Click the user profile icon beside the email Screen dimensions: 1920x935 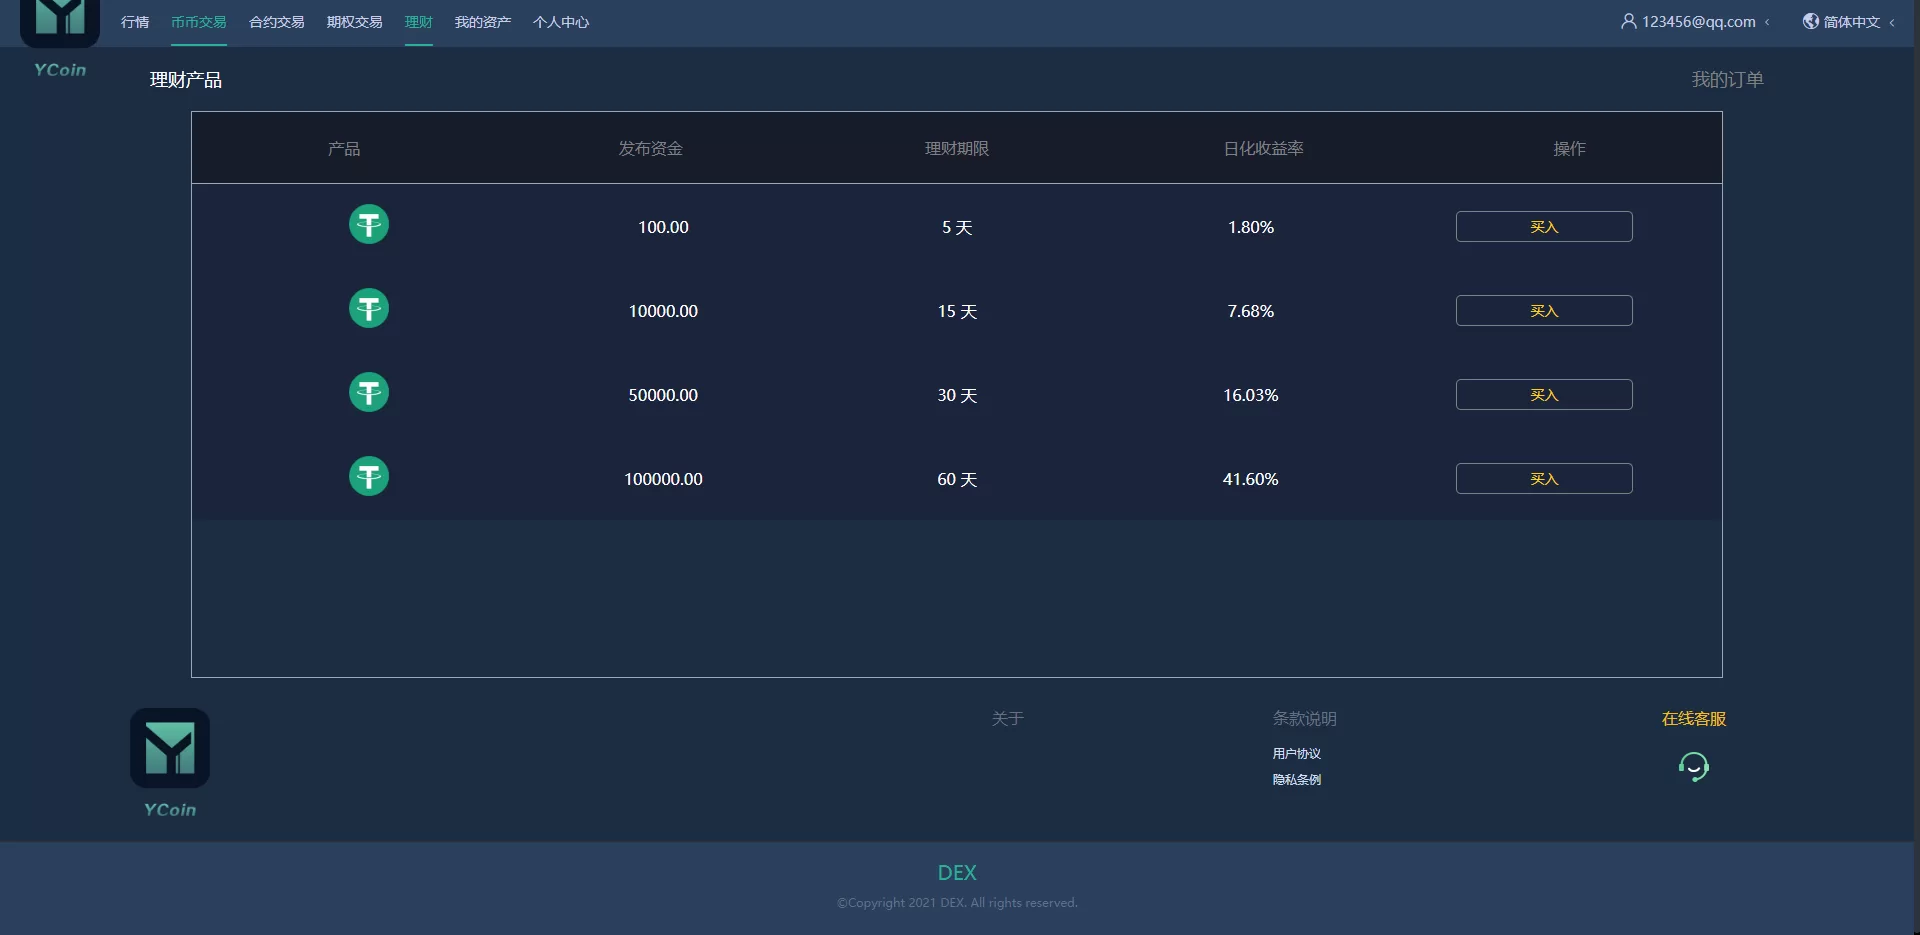click(1628, 21)
